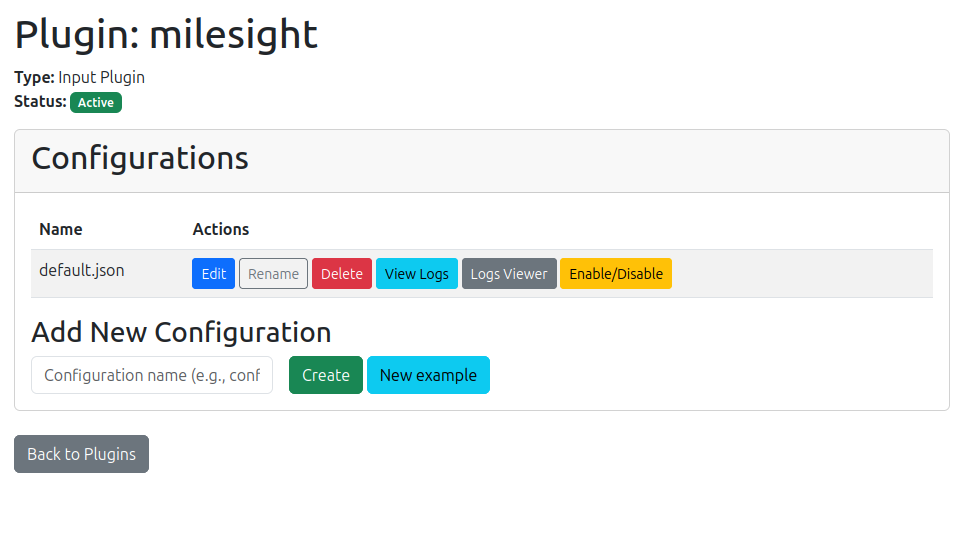The image size is (966, 547).
Task: Click the green Active status badge
Action: (x=96, y=102)
